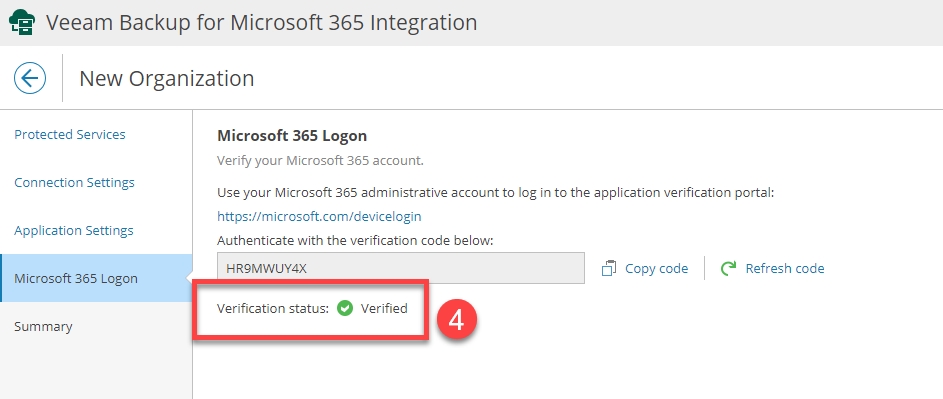Click the green Verified checkmark icon
Screen dimensions: 943x399
tap(345, 309)
